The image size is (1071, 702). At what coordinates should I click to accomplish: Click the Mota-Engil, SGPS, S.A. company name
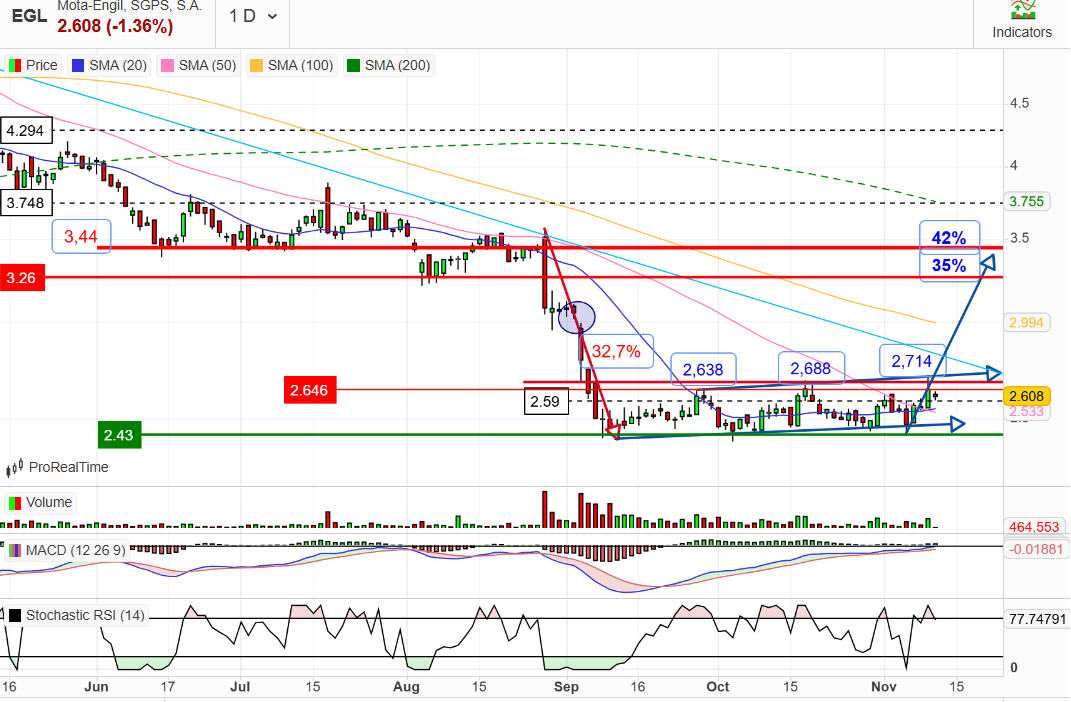[x=129, y=6]
